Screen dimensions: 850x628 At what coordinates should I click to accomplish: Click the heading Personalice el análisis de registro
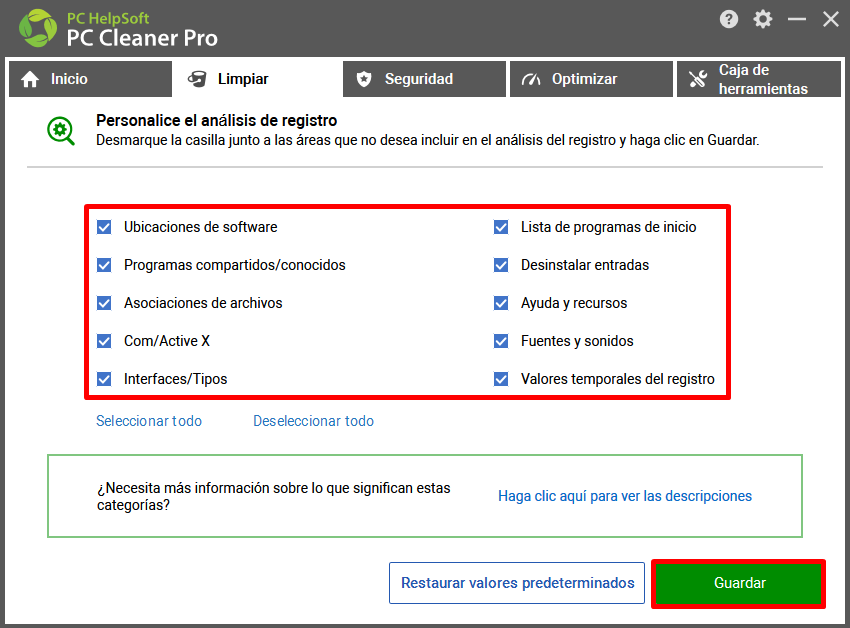pyautogui.click(x=217, y=120)
